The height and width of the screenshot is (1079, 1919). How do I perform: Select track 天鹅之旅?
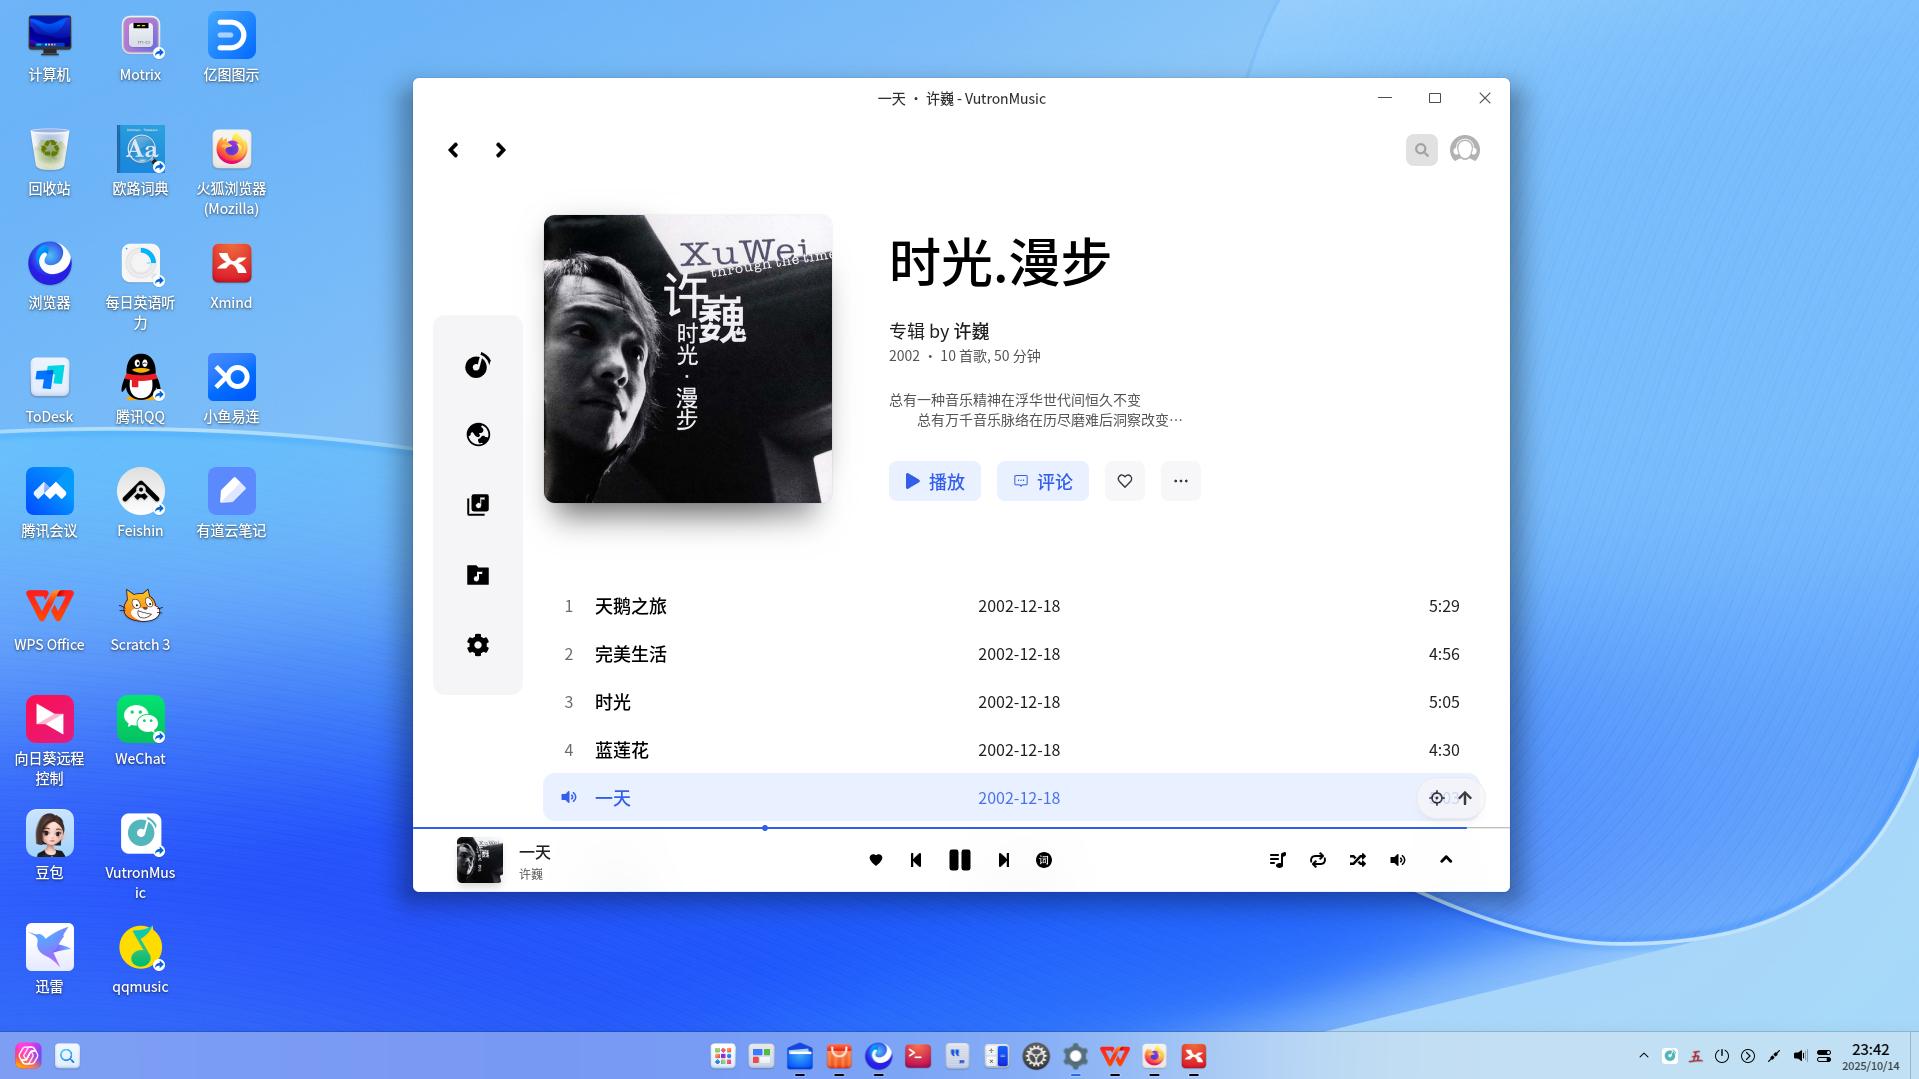[x=1011, y=606]
